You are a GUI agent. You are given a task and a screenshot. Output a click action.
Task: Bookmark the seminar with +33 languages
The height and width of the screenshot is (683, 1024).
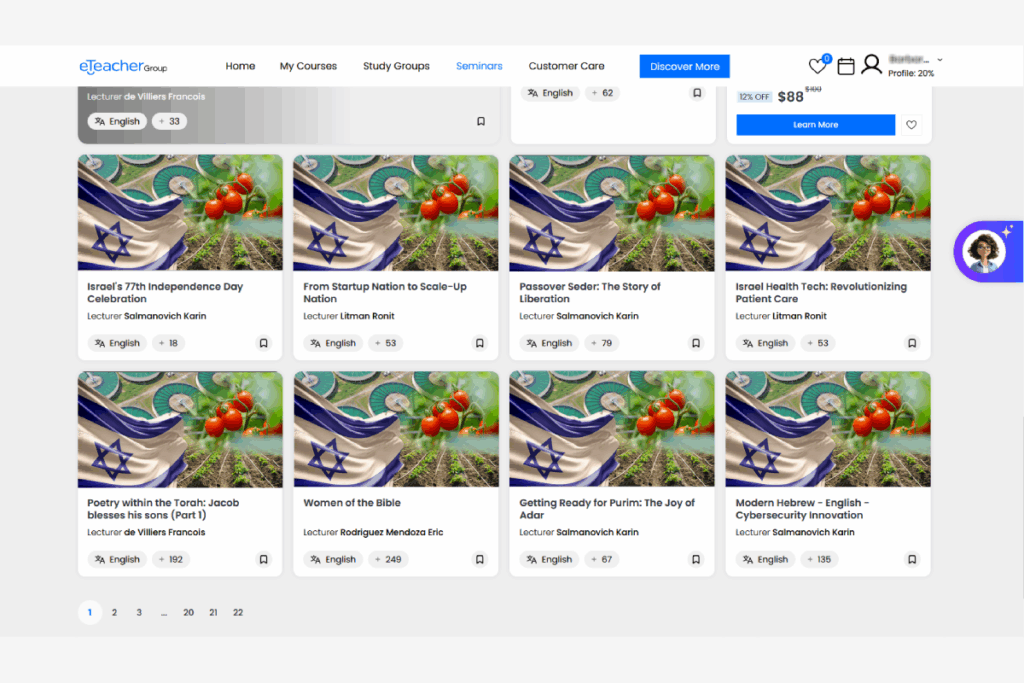coord(481,121)
